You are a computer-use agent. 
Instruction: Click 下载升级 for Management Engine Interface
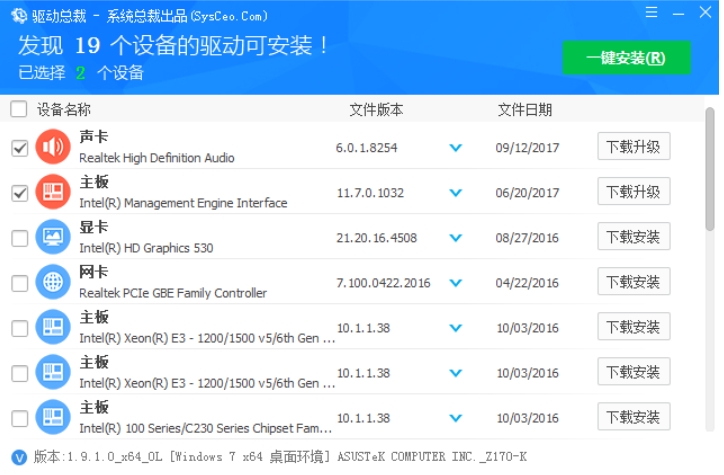click(633, 192)
